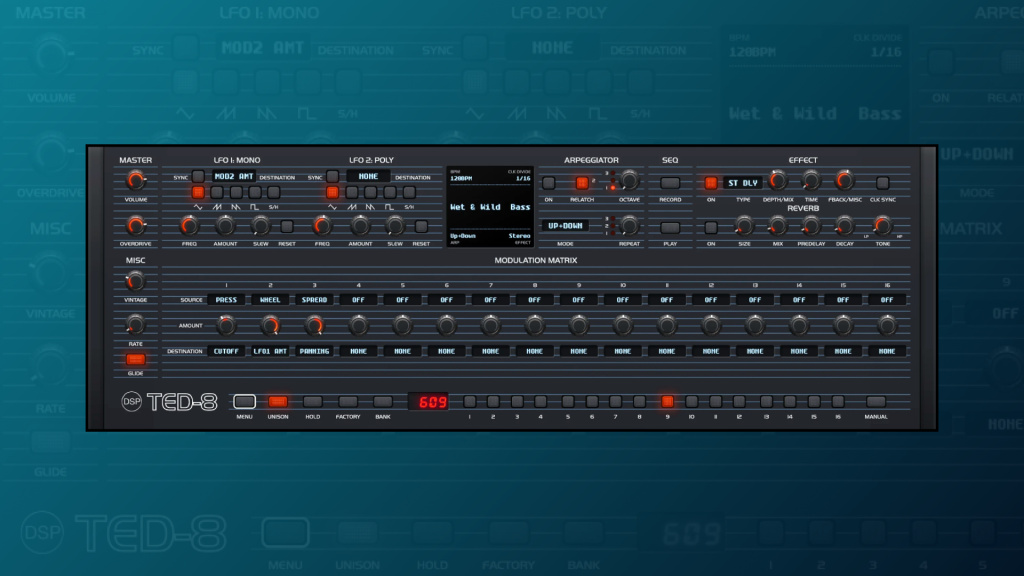Open Effect type selector ST DLY
The height and width of the screenshot is (576, 1024).
coord(743,183)
